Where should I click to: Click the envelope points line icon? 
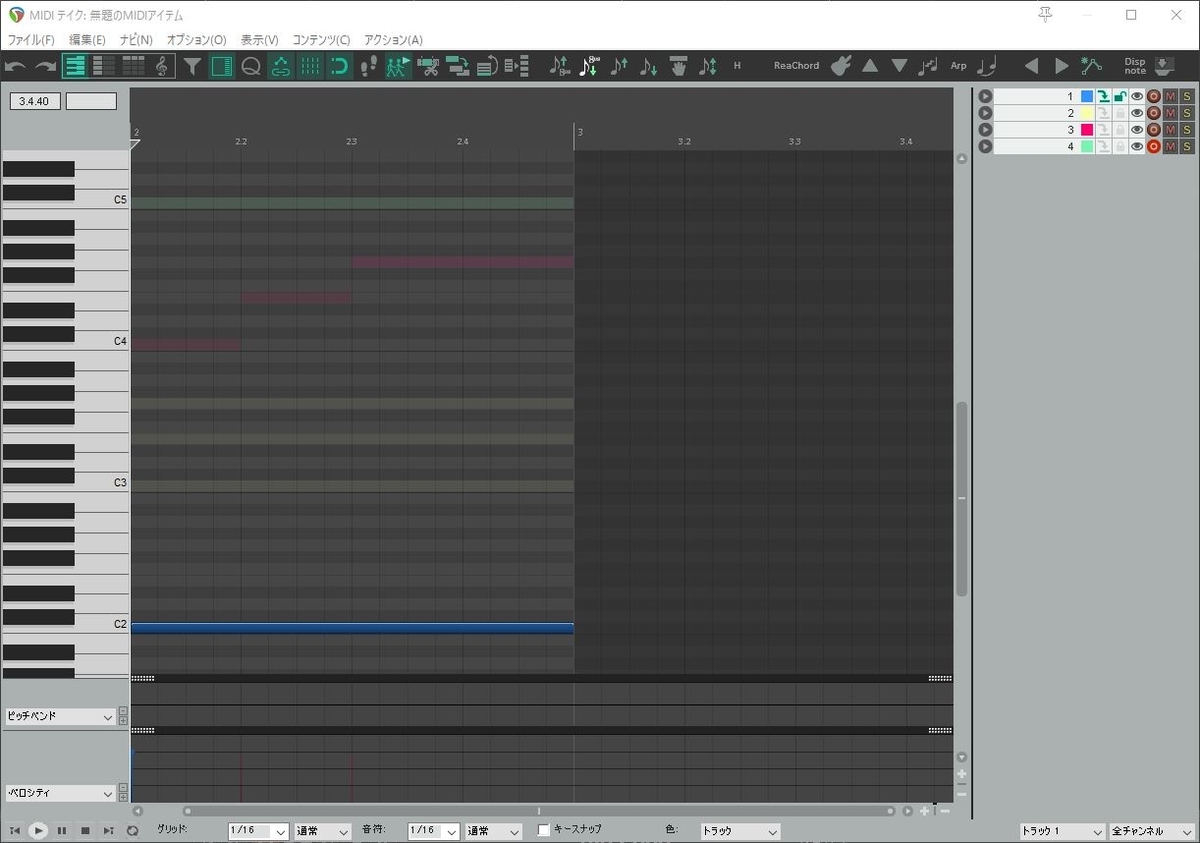1091,66
